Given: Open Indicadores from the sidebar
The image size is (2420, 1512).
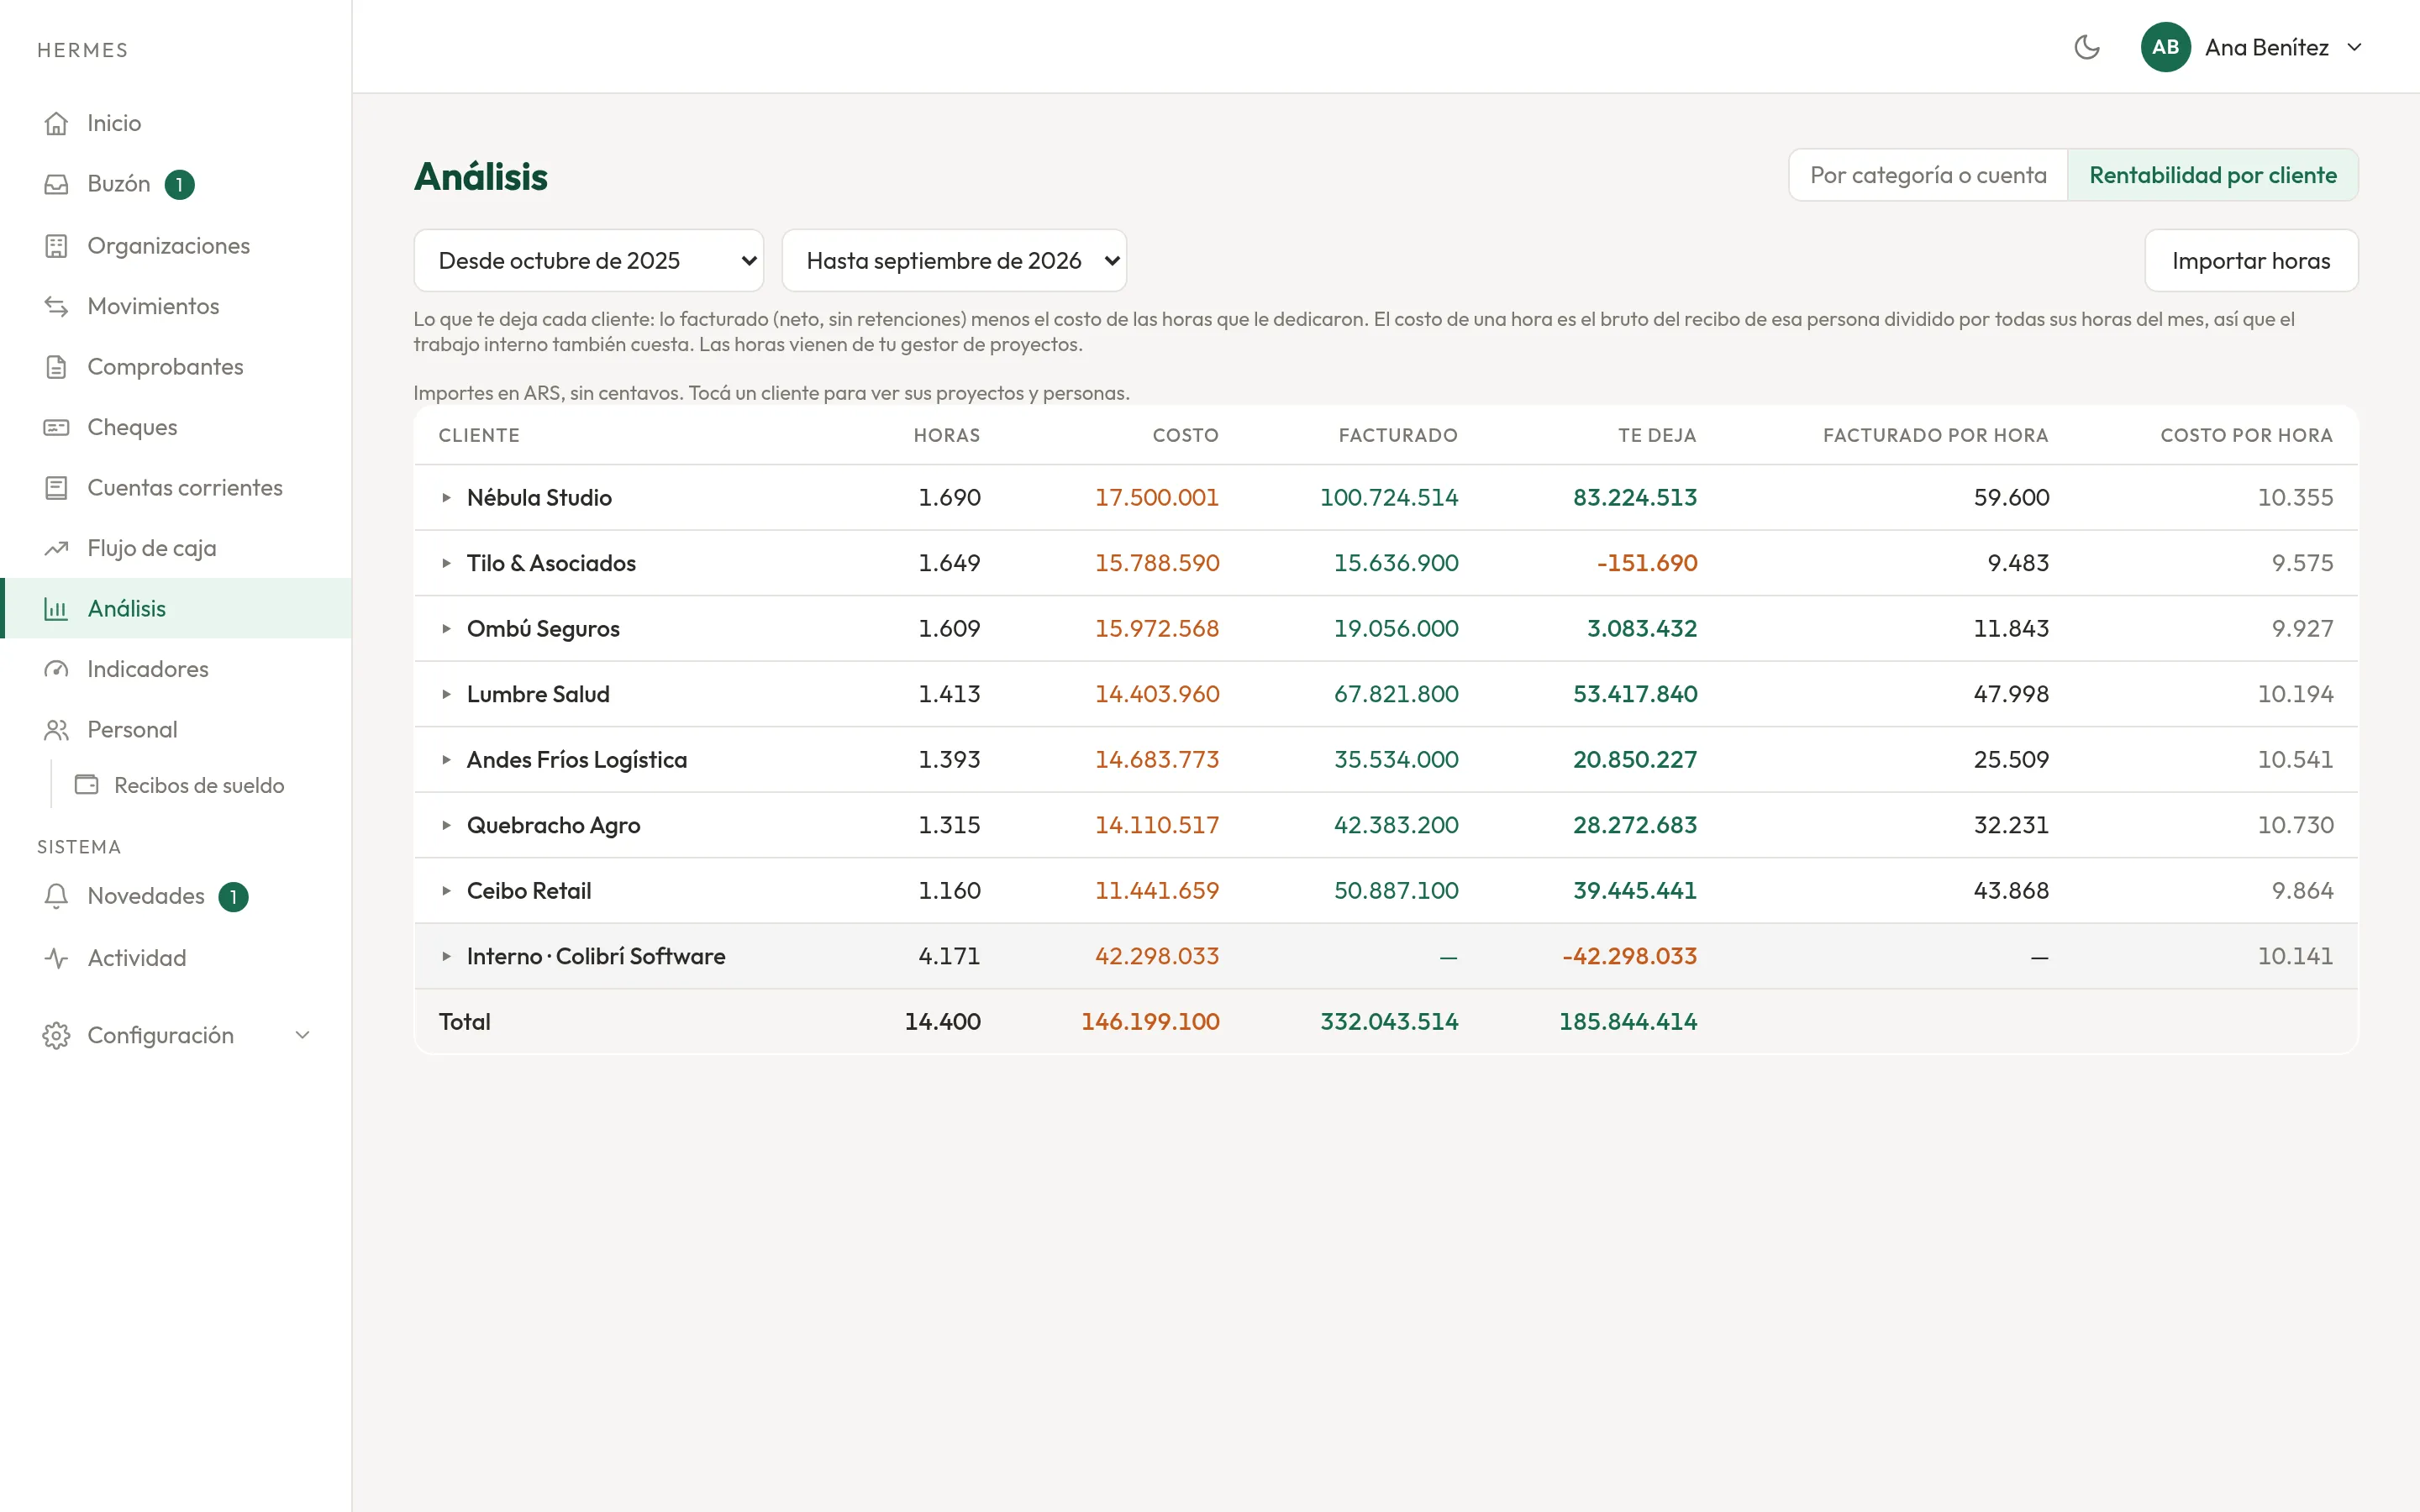Looking at the screenshot, I should 176,669.
